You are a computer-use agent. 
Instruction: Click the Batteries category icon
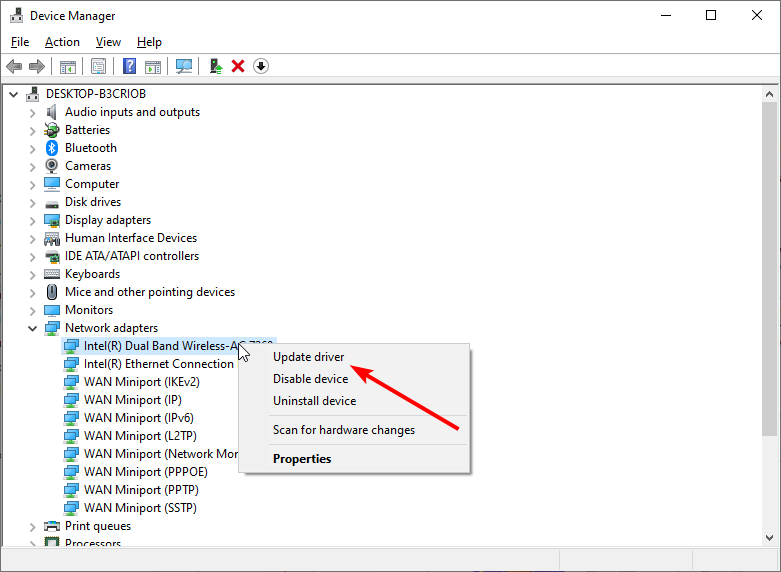(52, 130)
